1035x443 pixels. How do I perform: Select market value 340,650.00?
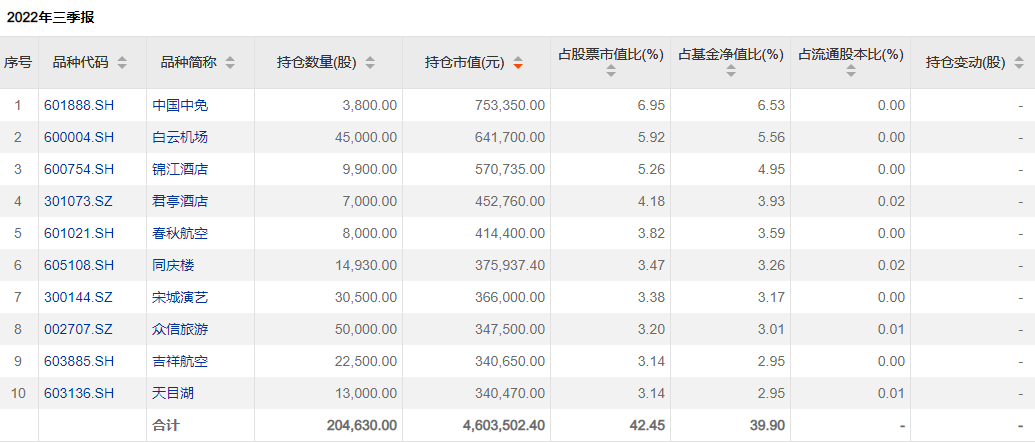tap(510, 362)
